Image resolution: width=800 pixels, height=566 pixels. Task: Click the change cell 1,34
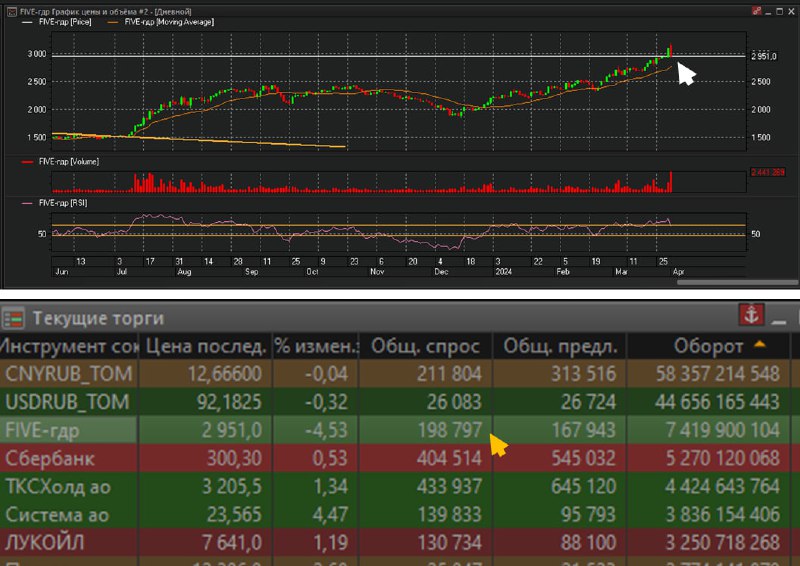click(316, 486)
